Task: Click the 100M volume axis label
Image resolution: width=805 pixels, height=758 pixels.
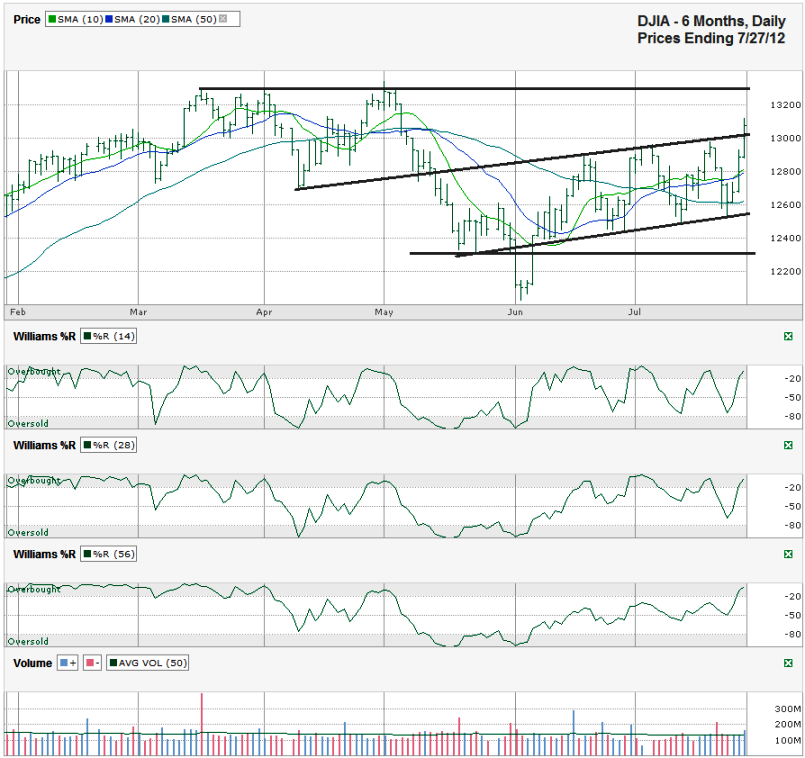Action: (788, 741)
